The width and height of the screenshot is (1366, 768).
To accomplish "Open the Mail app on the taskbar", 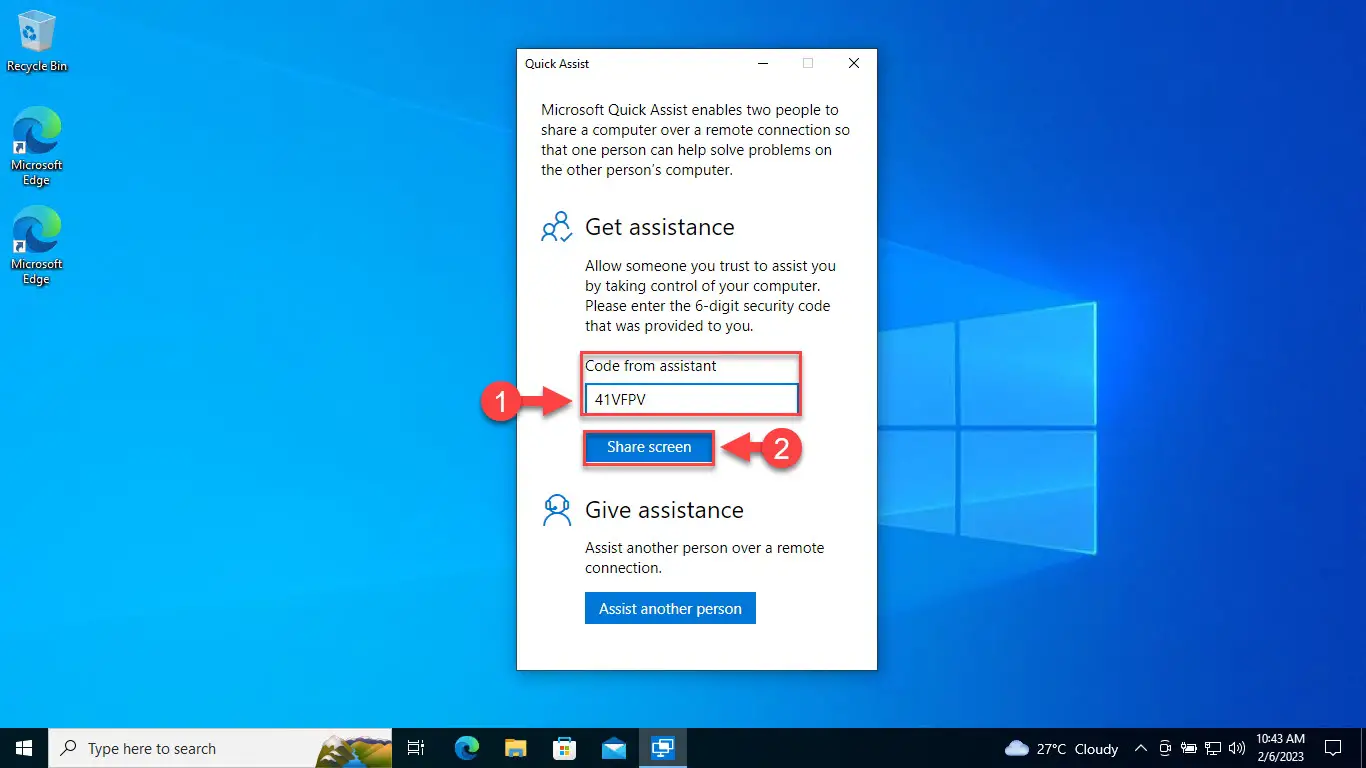I will point(614,748).
